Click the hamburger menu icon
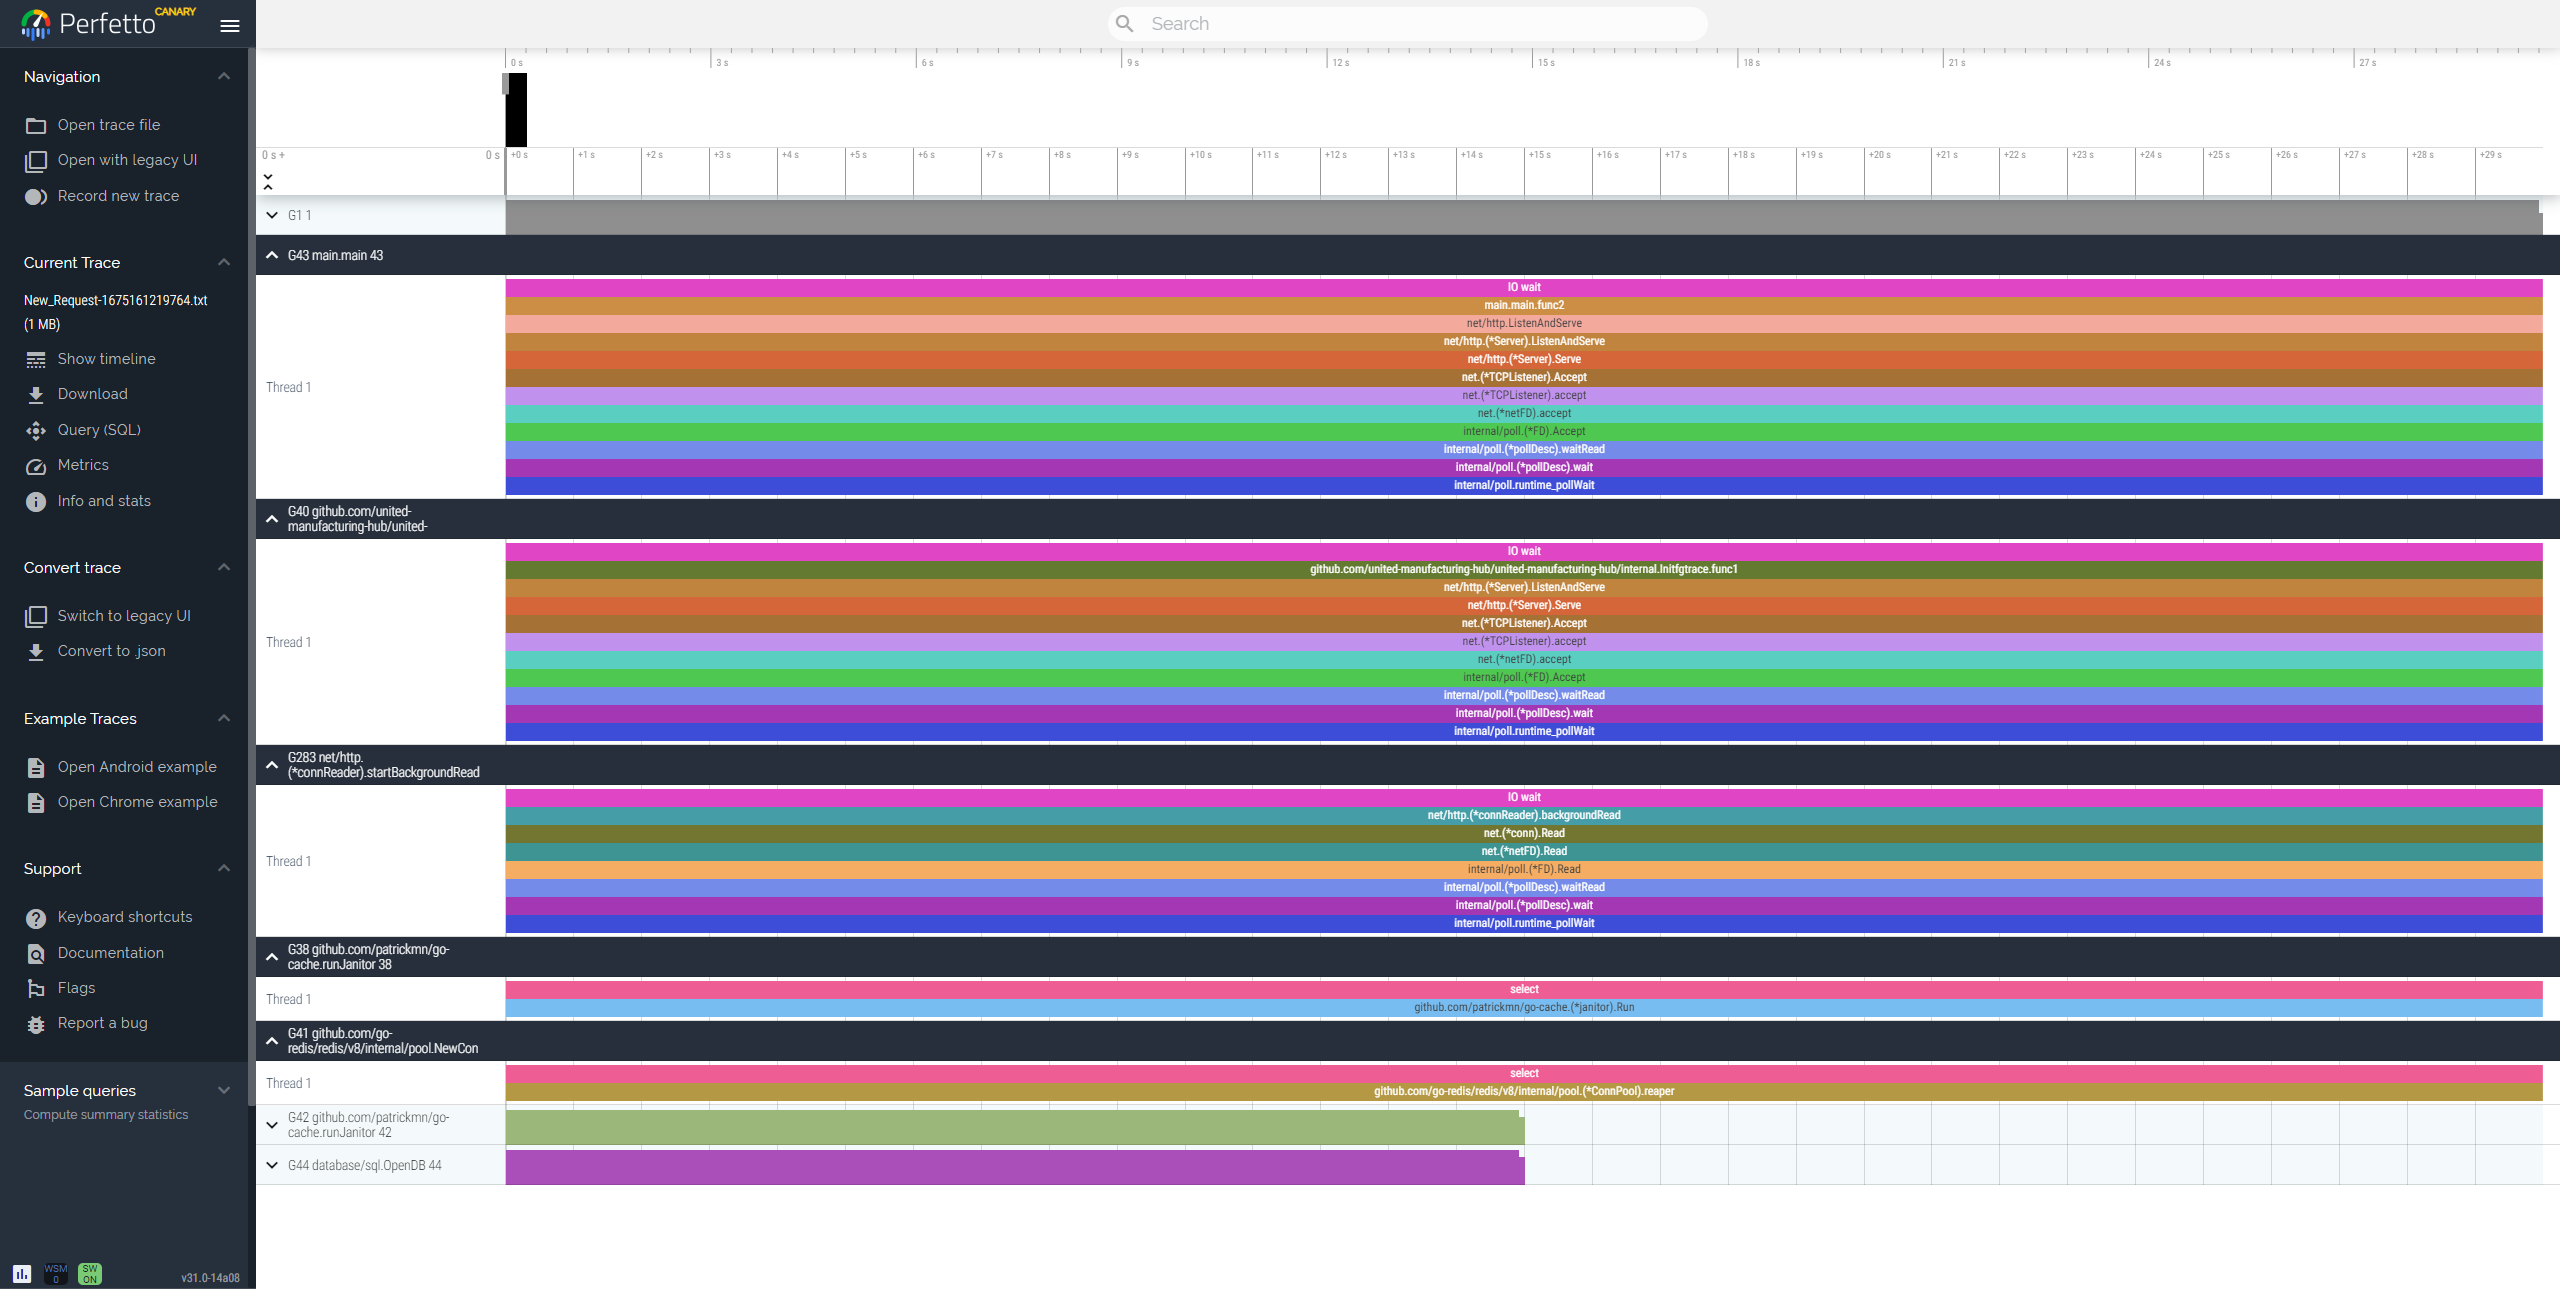This screenshot has width=2560, height=1289. point(230,26)
